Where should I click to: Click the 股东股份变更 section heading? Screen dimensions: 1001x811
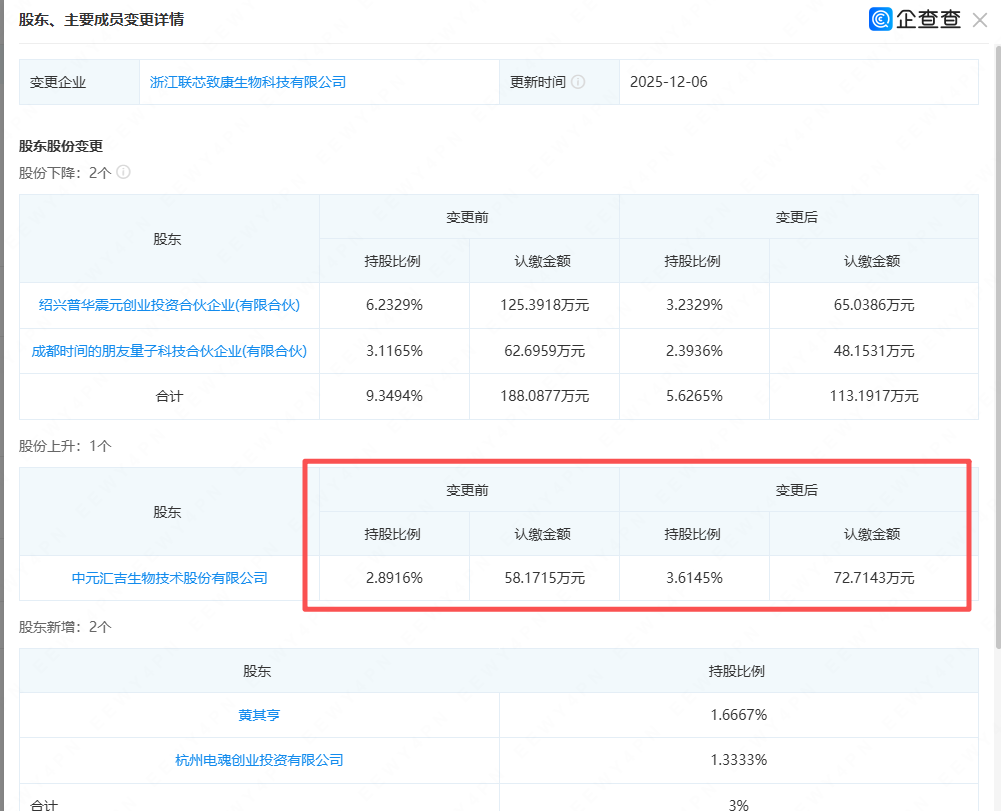pos(61,146)
